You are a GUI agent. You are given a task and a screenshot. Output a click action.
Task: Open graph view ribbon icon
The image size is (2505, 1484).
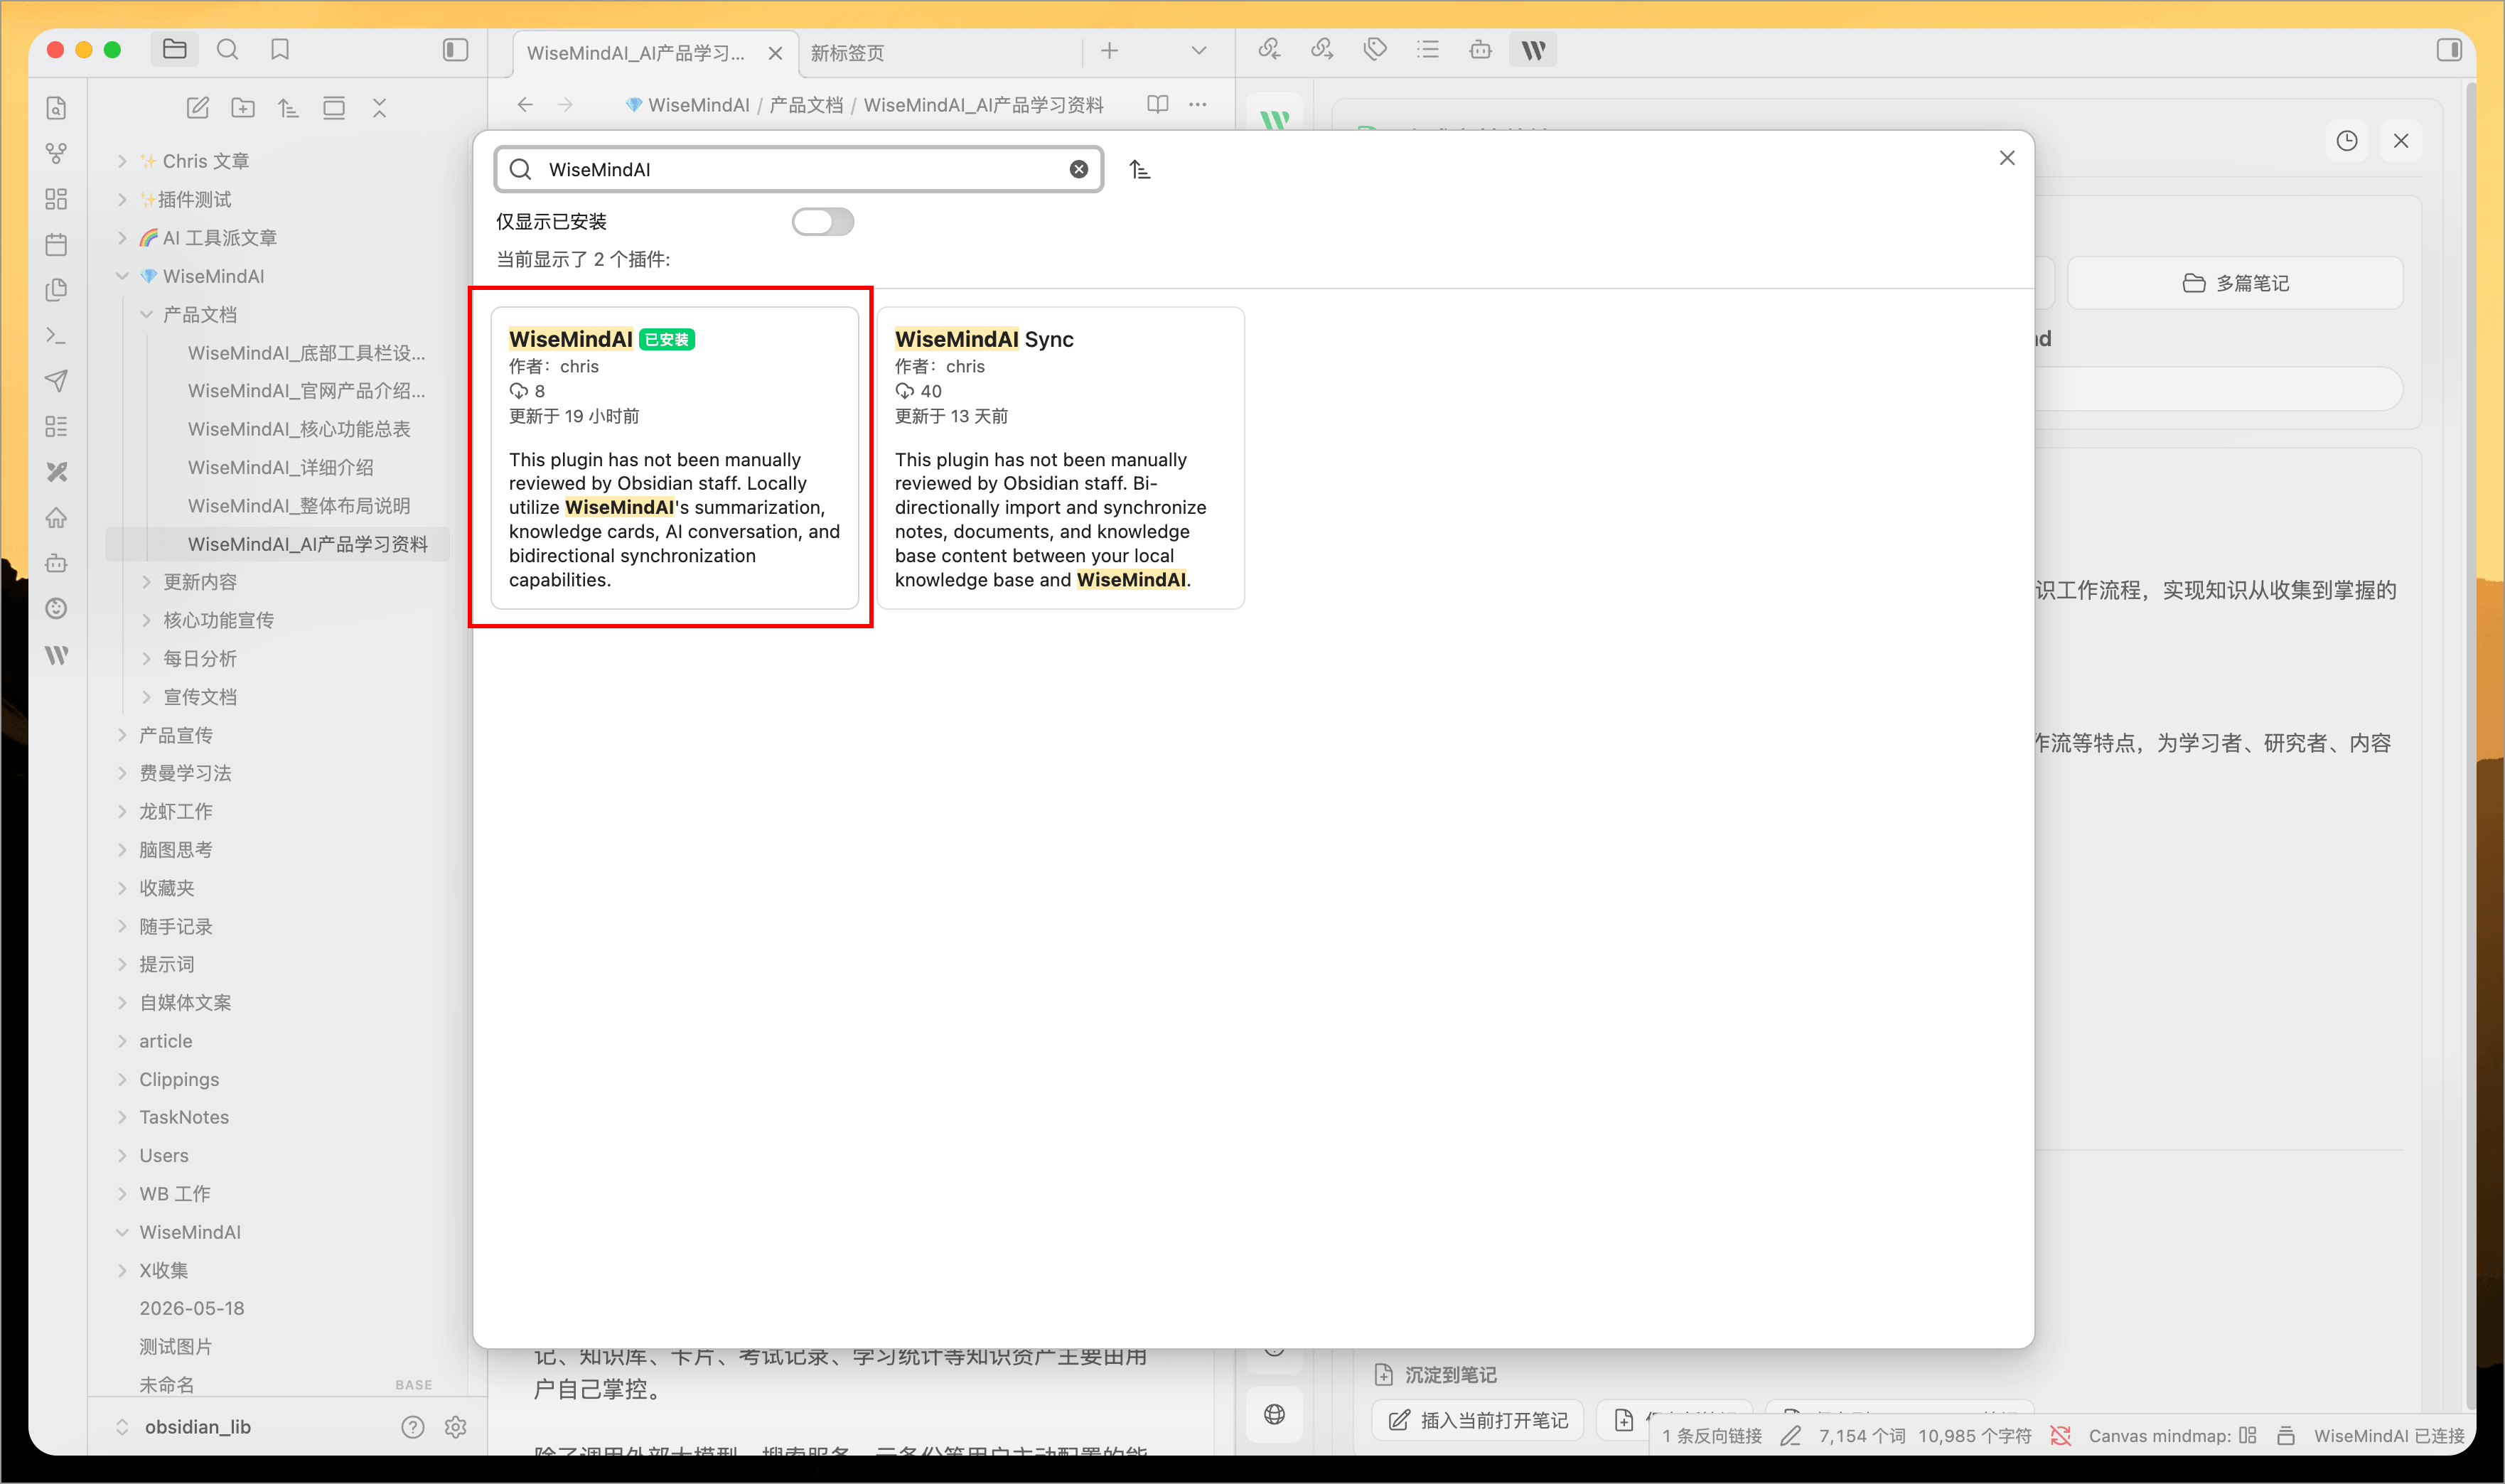pos(57,153)
